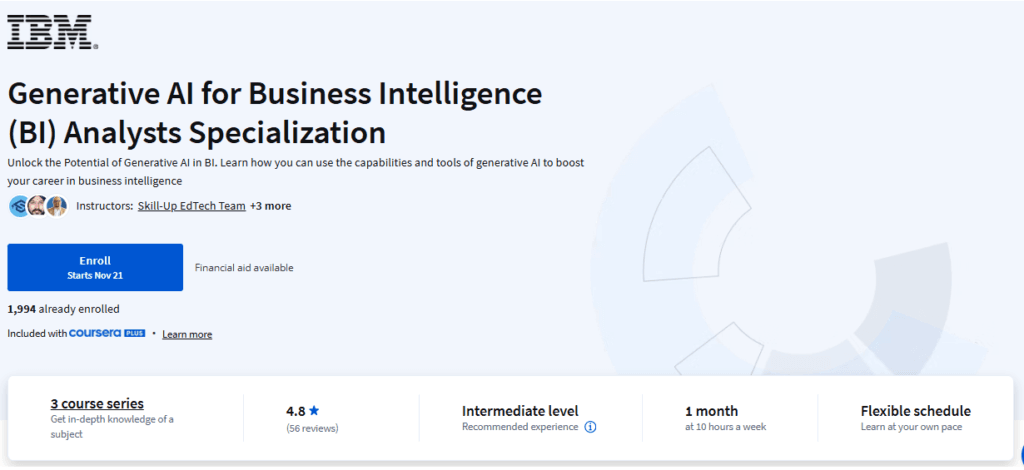Open the 3 course series link
The image size is (1024, 470).
coord(97,403)
